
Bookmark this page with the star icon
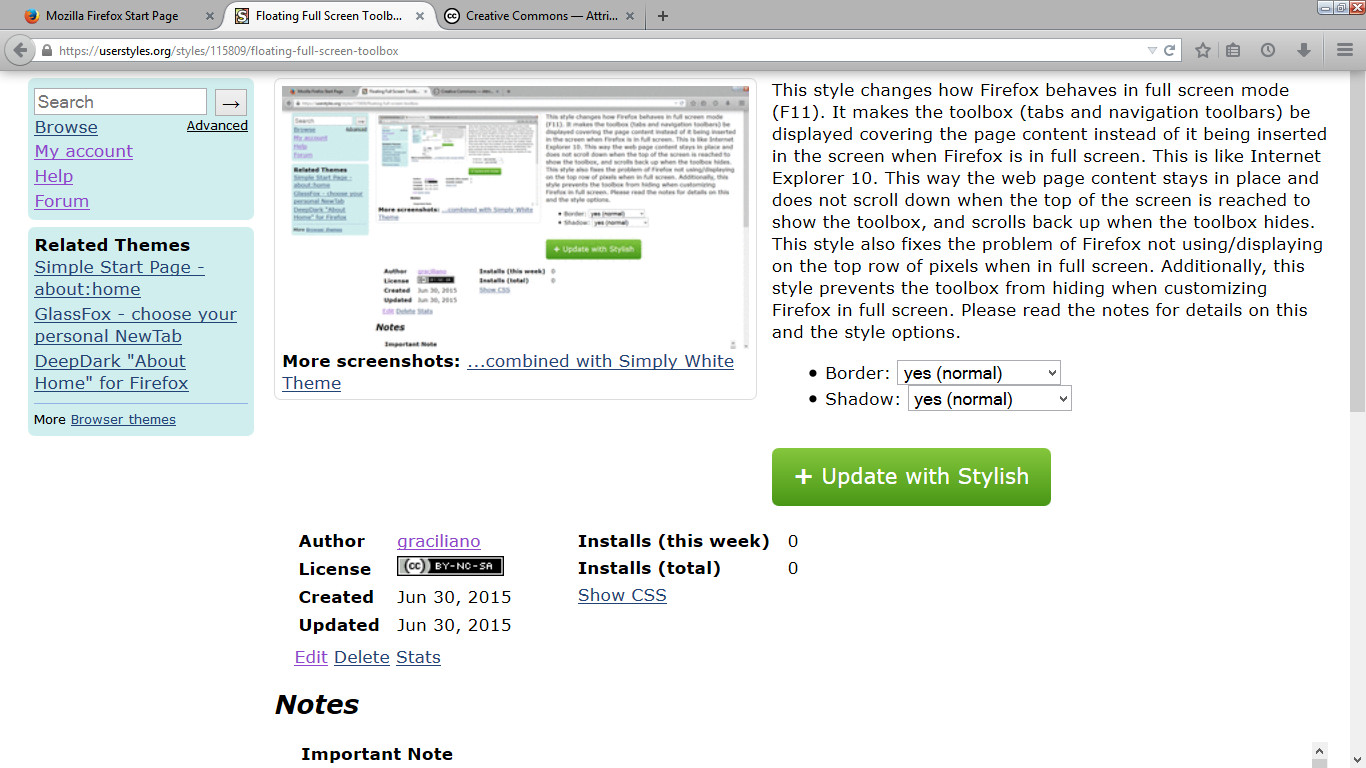click(1203, 50)
